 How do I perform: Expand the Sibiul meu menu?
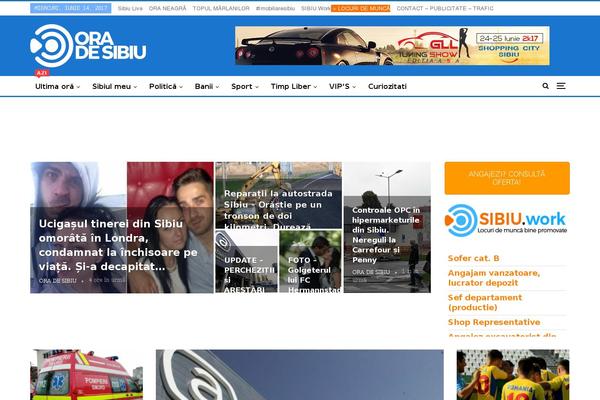click(114, 87)
